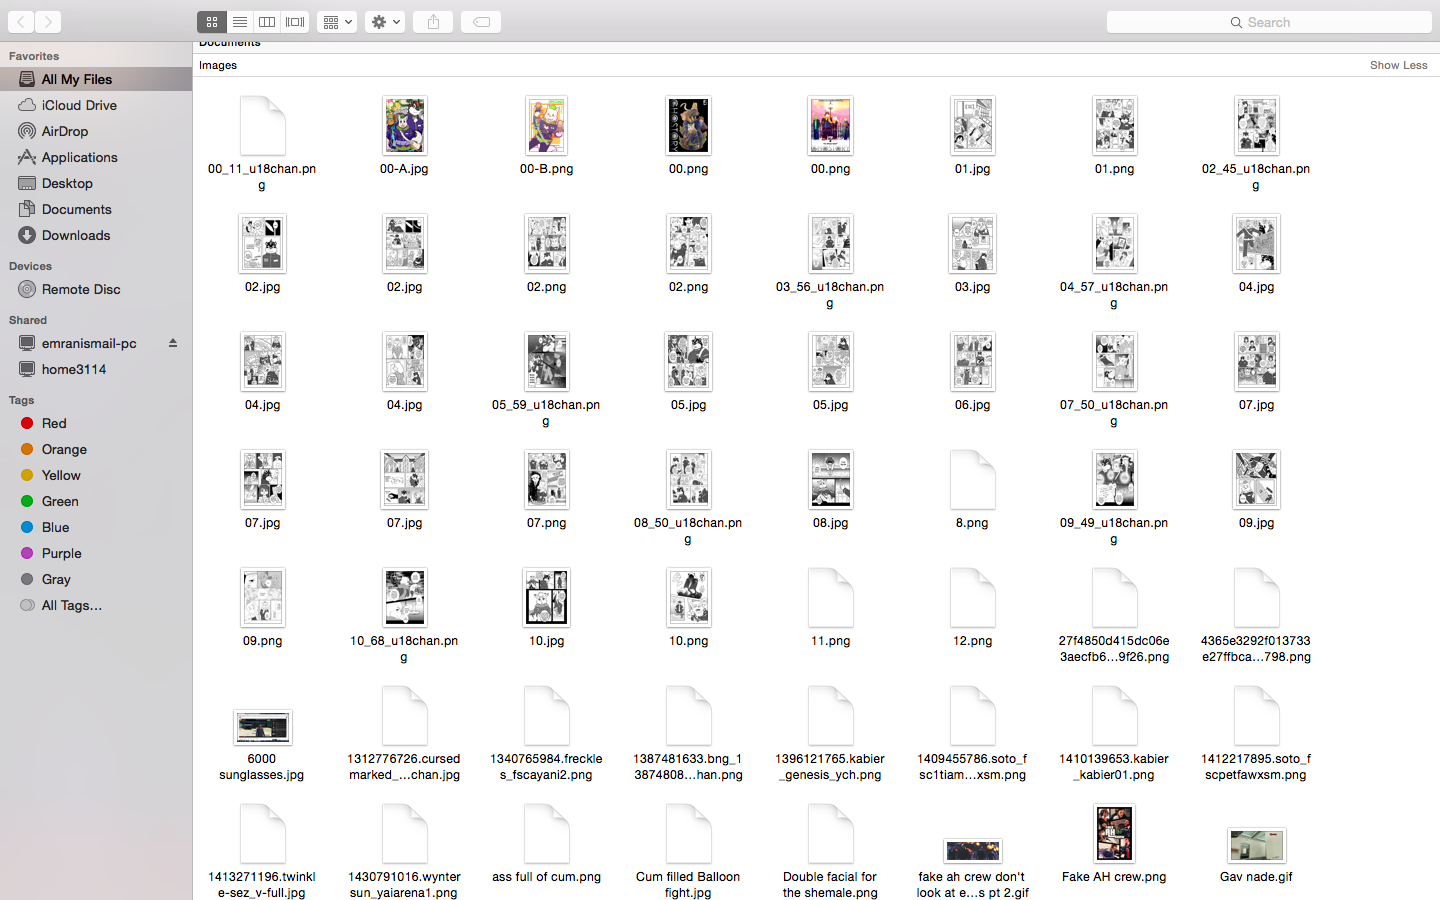Select All My Files in sidebar
1440x900 pixels.
(96, 79)
